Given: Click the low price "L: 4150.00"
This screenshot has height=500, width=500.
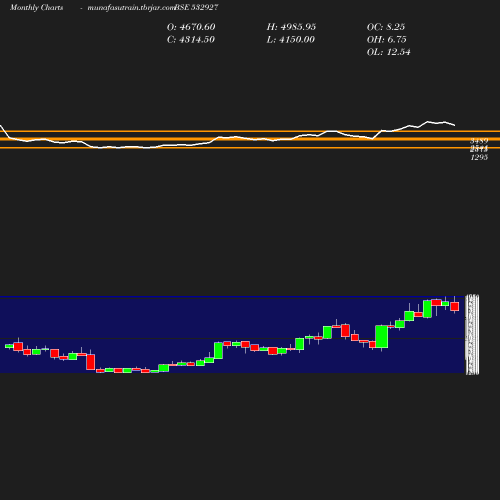Looking at the screenshot, I should coord(290,39).
